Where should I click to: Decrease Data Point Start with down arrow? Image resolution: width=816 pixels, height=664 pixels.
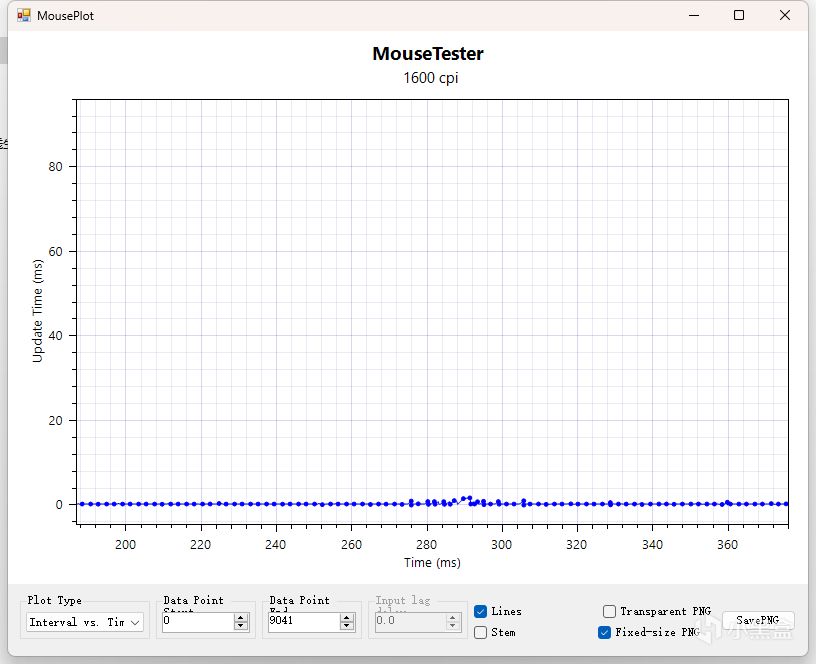(240, 626)
